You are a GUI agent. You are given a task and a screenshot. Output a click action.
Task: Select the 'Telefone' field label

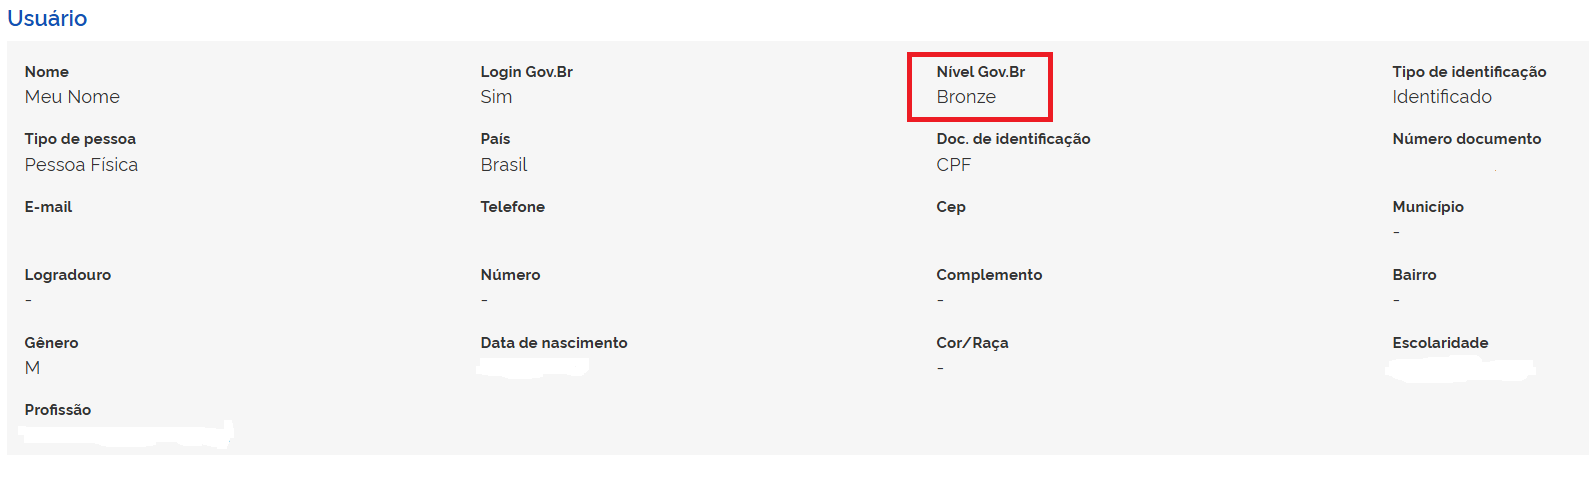point(512,207)
